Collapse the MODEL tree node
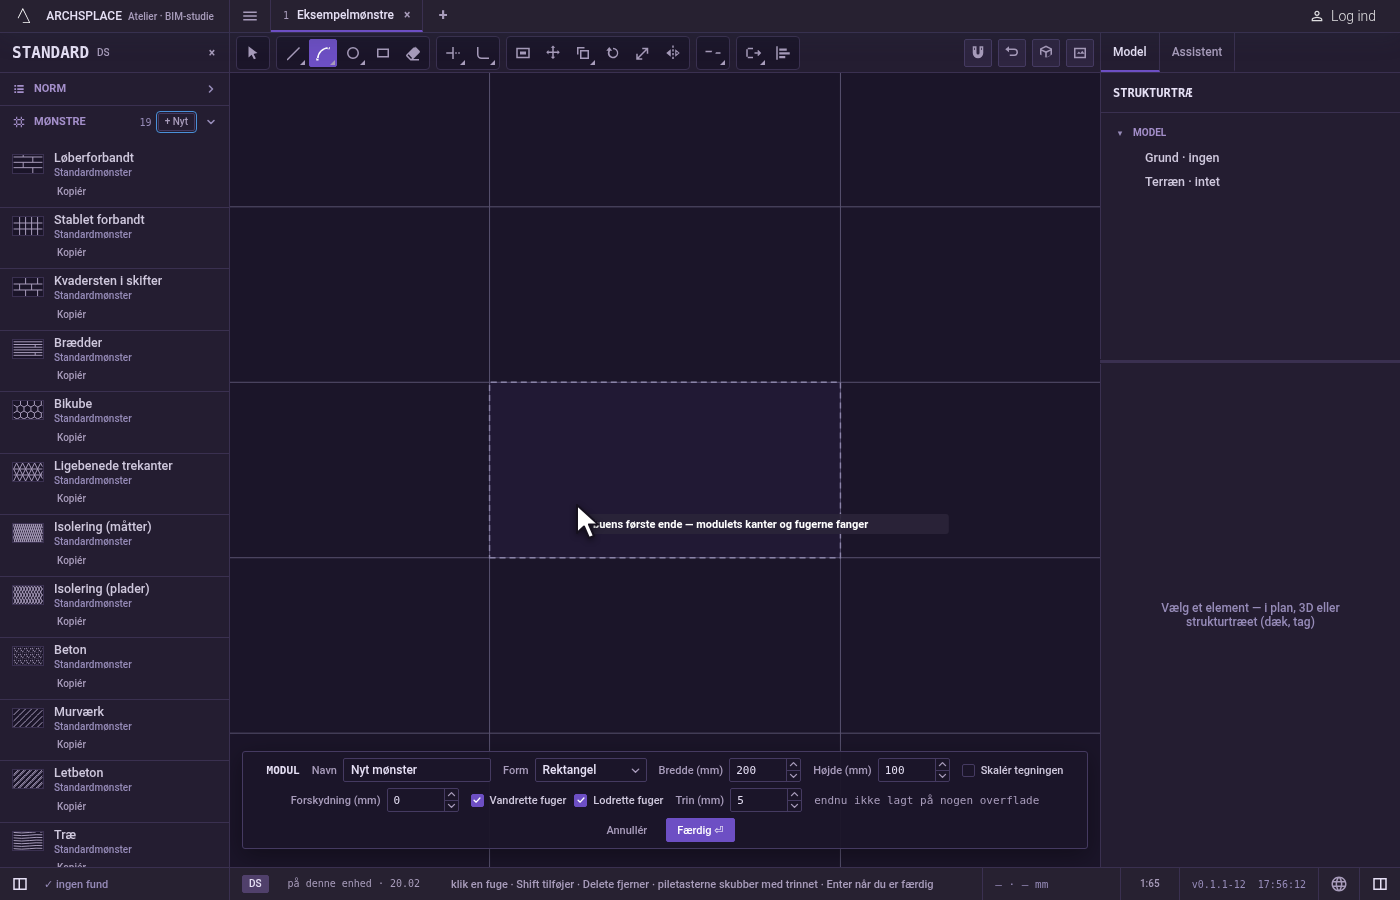The image size is (1400, 900). 1120,133
